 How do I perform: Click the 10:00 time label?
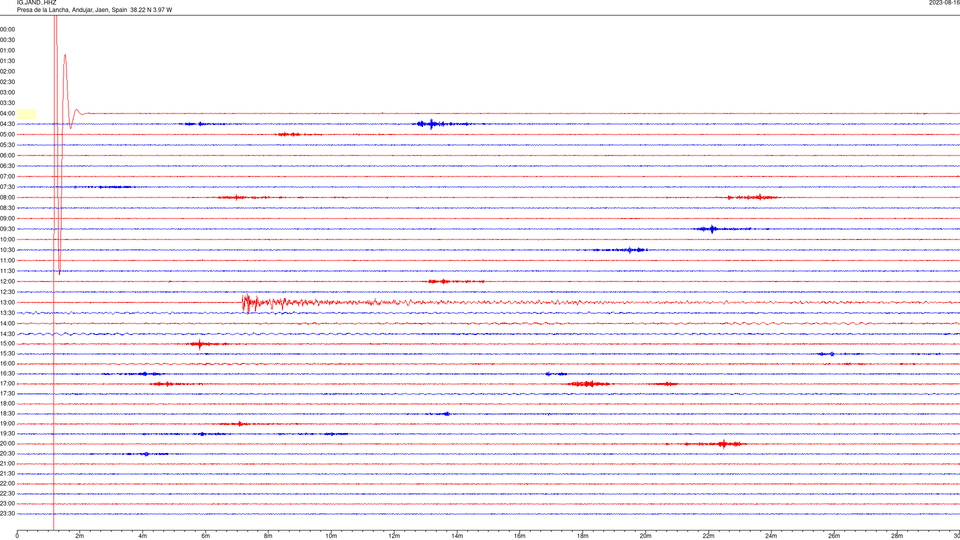click(7, 240)
